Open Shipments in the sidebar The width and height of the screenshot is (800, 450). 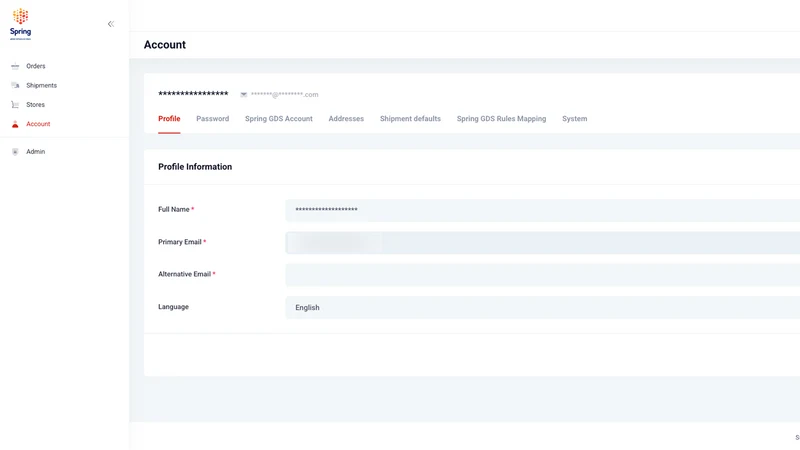point(41,85)
